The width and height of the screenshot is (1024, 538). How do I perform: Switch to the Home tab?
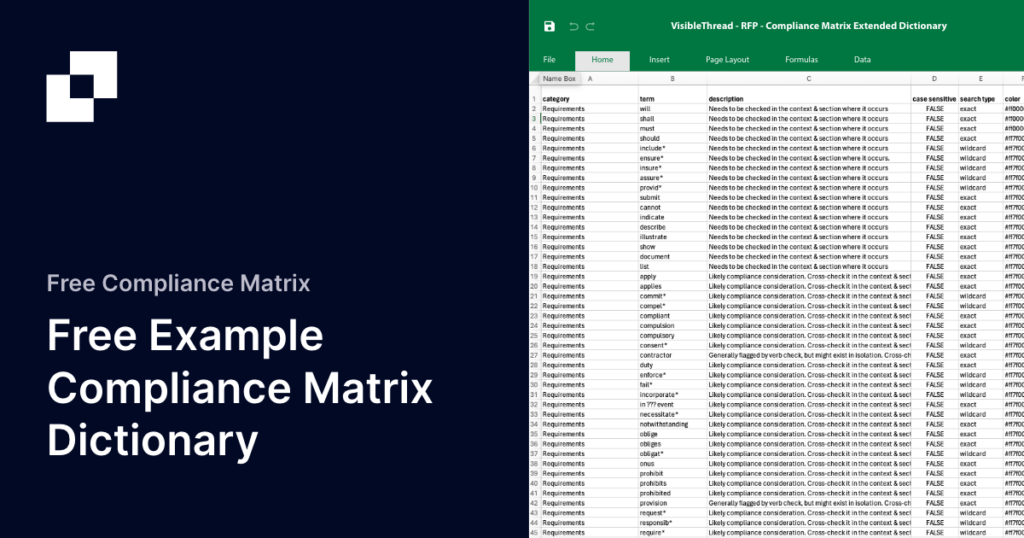point(602,59)
